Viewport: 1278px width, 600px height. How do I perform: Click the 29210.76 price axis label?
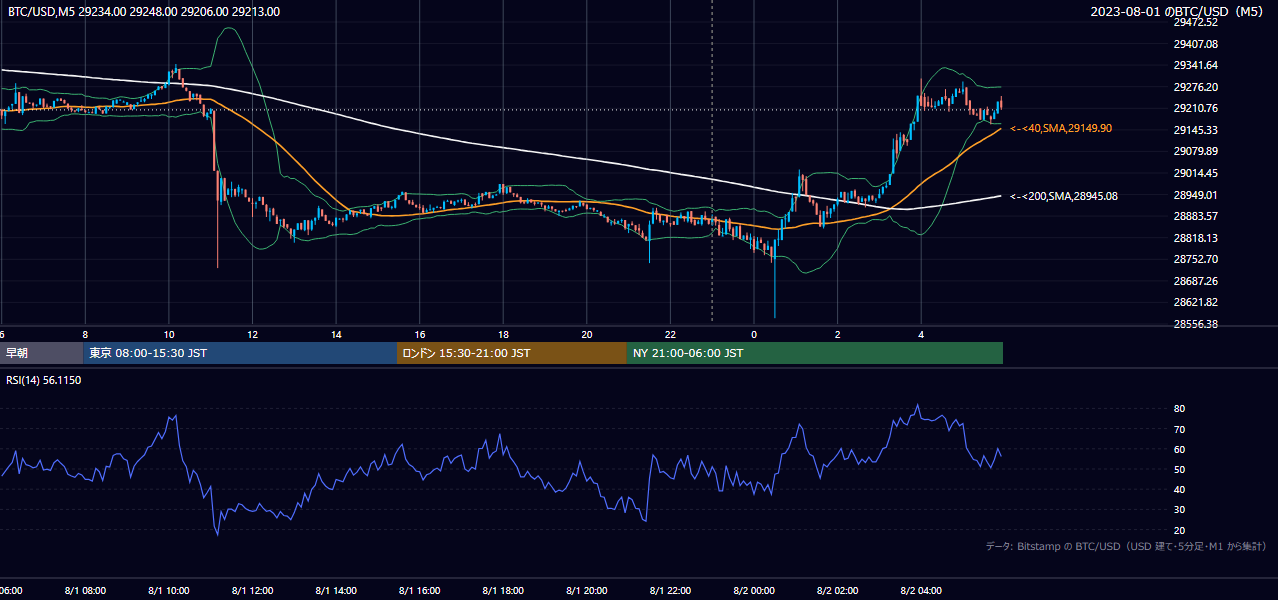pos(1195,108)
